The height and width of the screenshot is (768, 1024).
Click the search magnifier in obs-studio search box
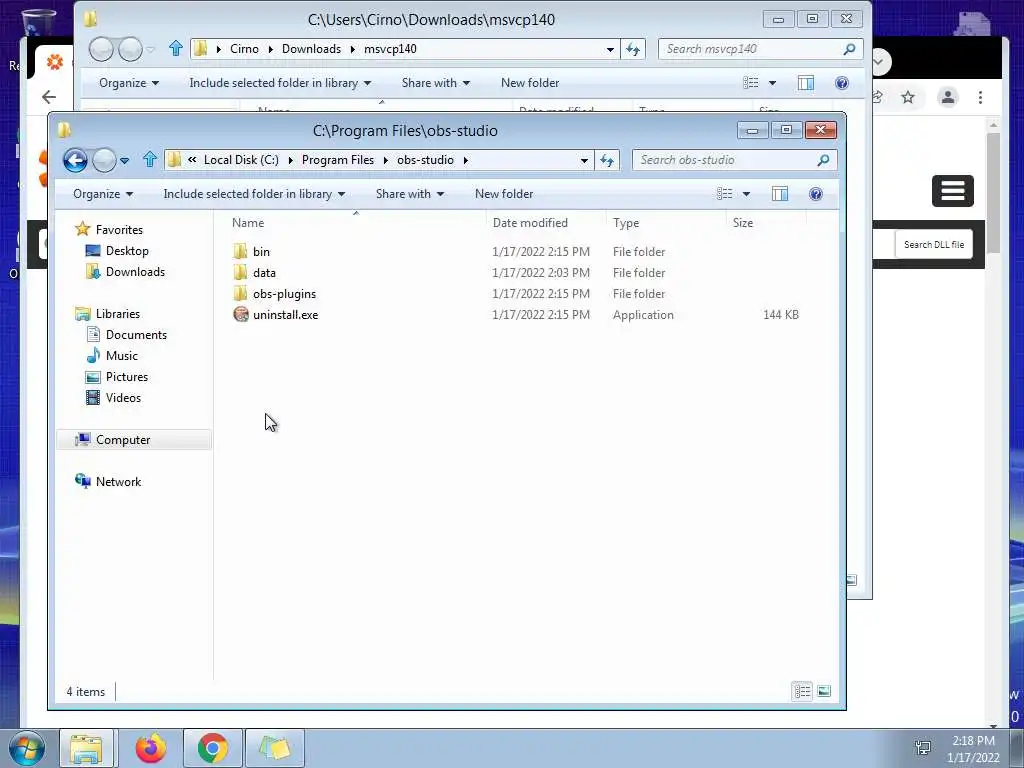pyautogui.click(x=823, y=160)
